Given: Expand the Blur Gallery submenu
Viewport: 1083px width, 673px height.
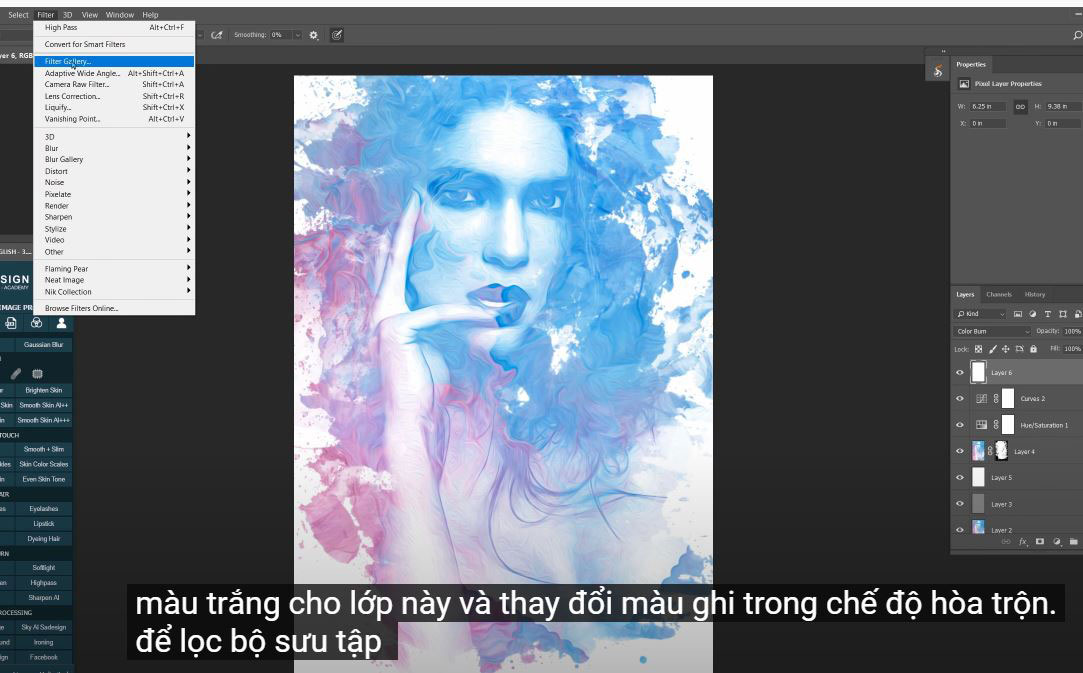Looking at the screenshot, I should coord(115,159).
